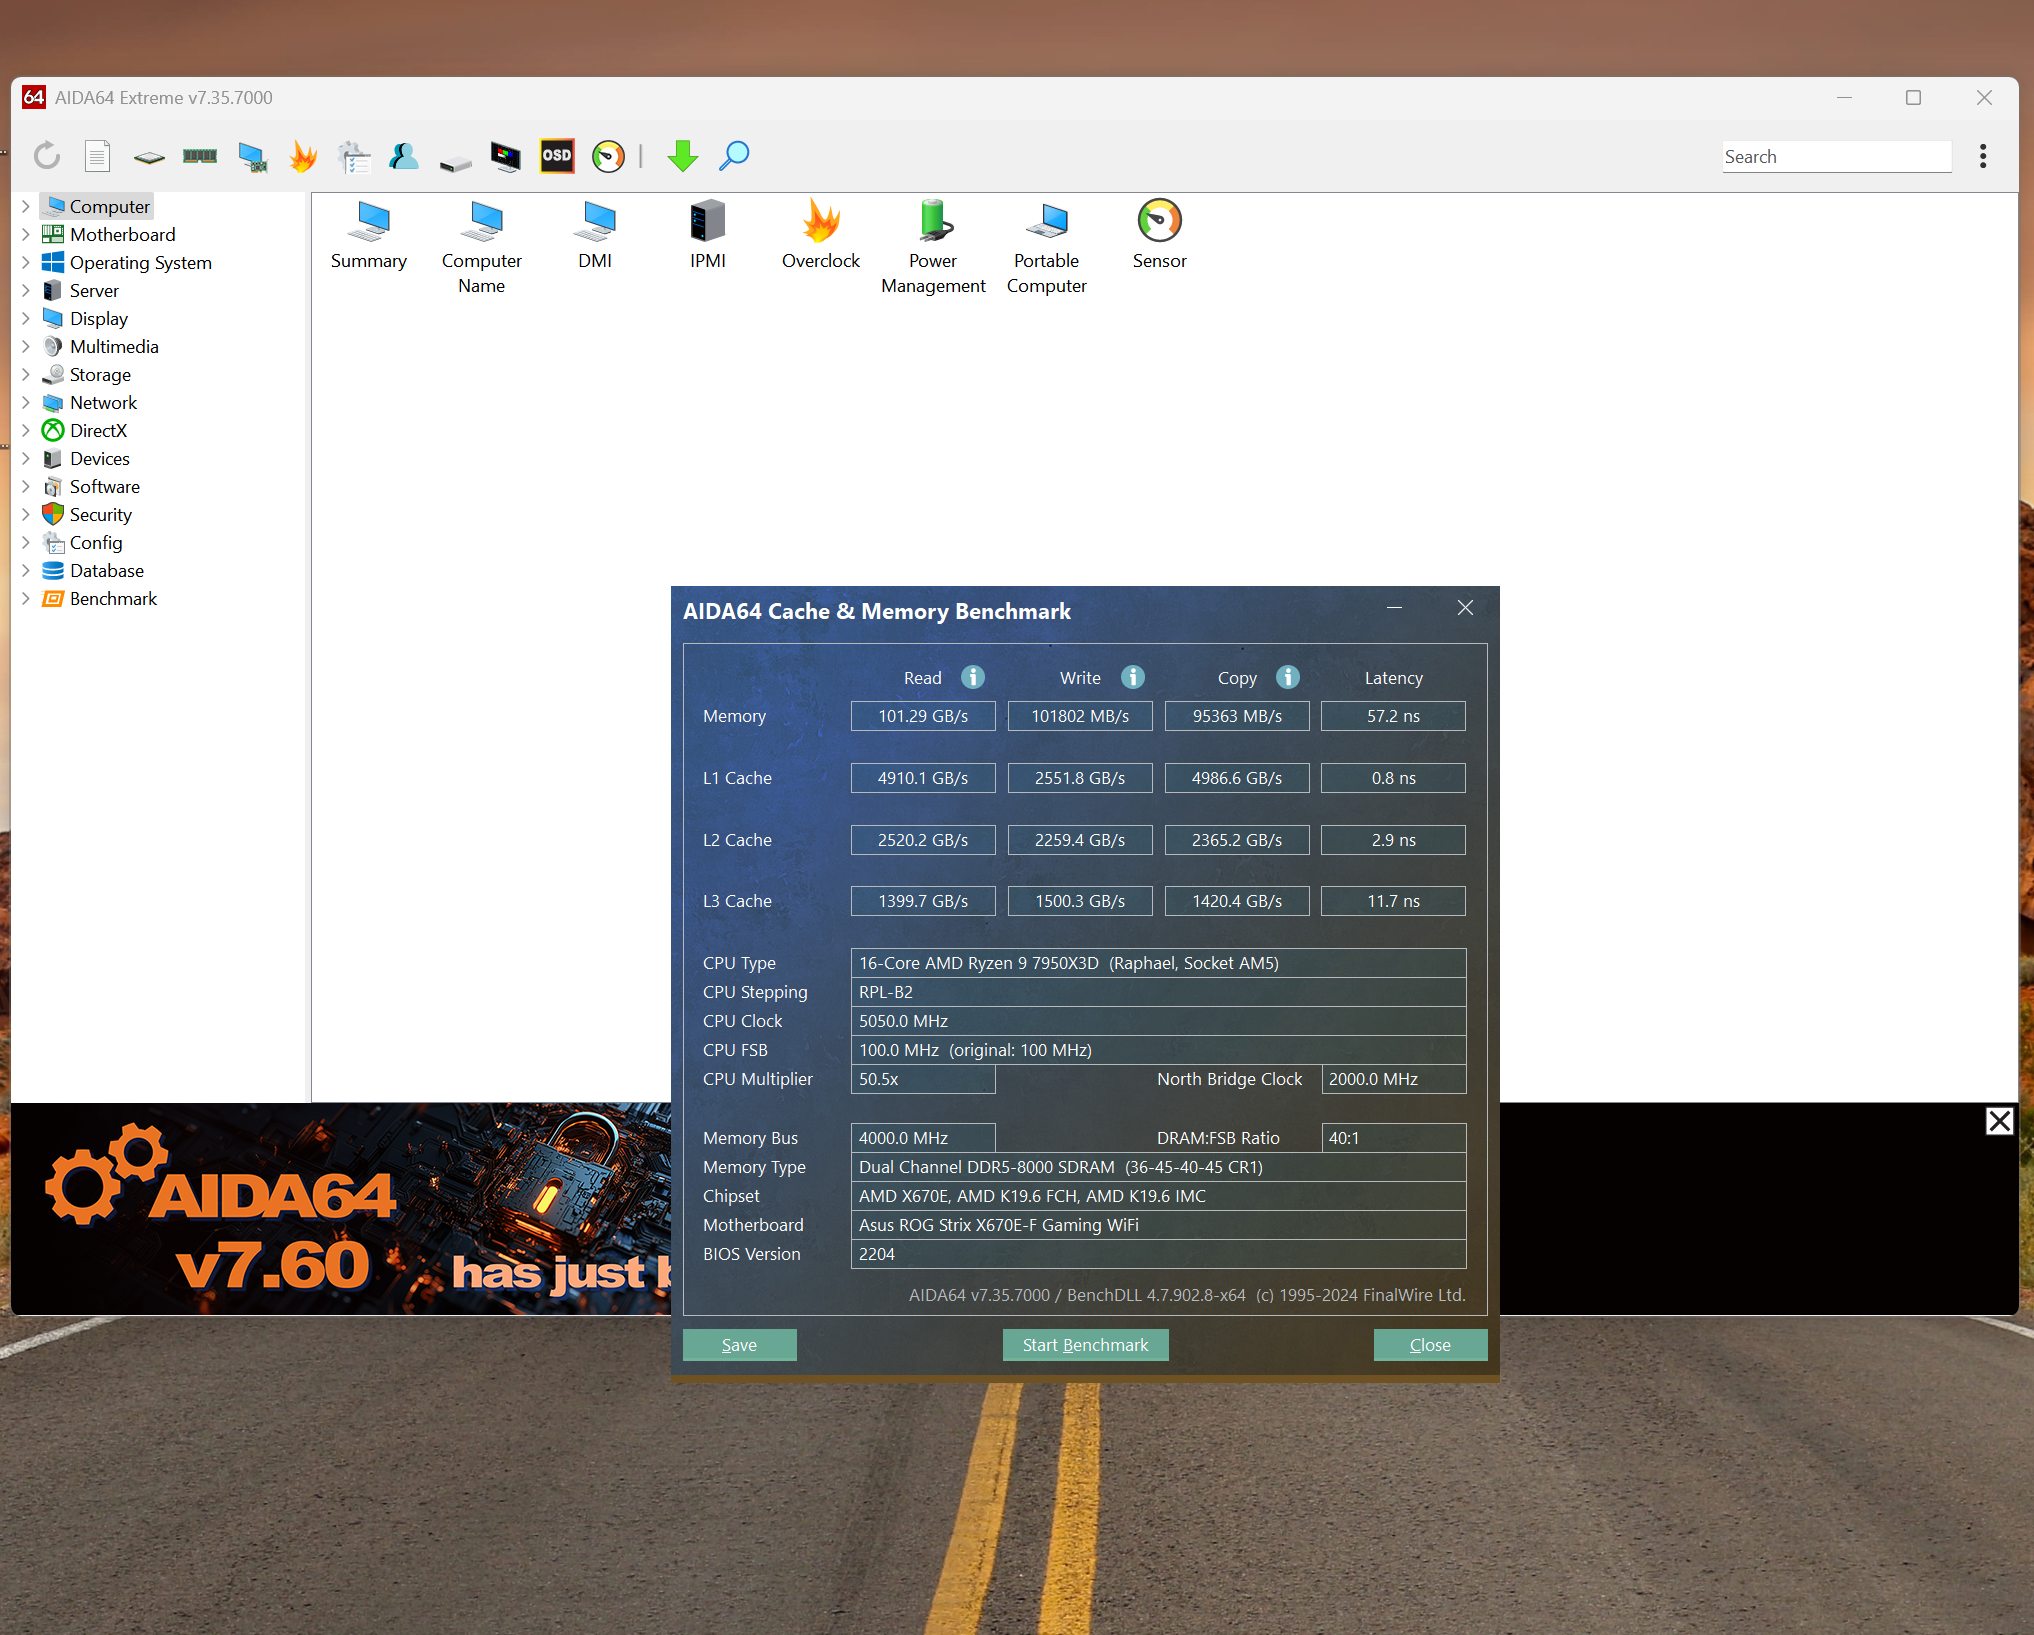The image size is (2034, 1635).
Task: Open the monitor diagnostics toolbar icon
Action: coord(506,157)
